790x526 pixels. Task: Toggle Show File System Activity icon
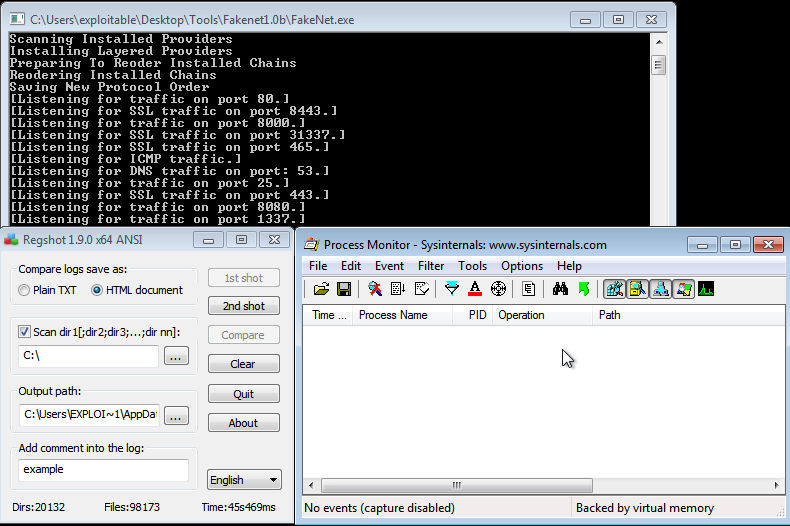(637, 289)
